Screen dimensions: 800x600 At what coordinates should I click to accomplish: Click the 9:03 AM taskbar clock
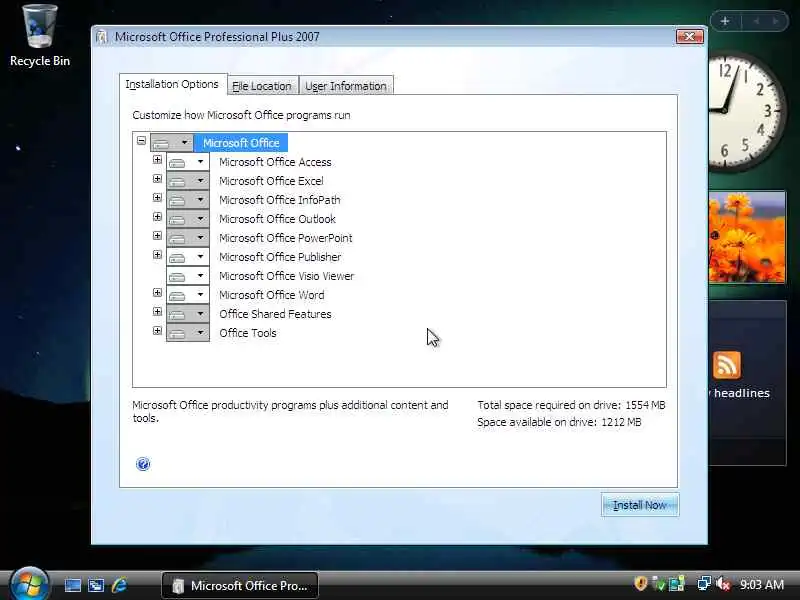pos(762,585)
